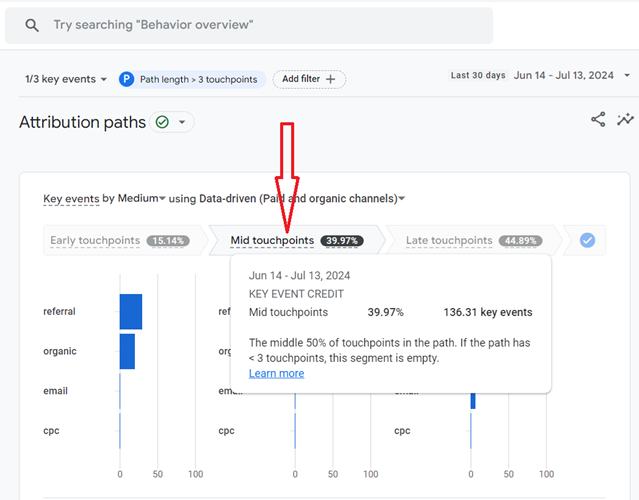Click the email label in Early chart

[55, 391]
